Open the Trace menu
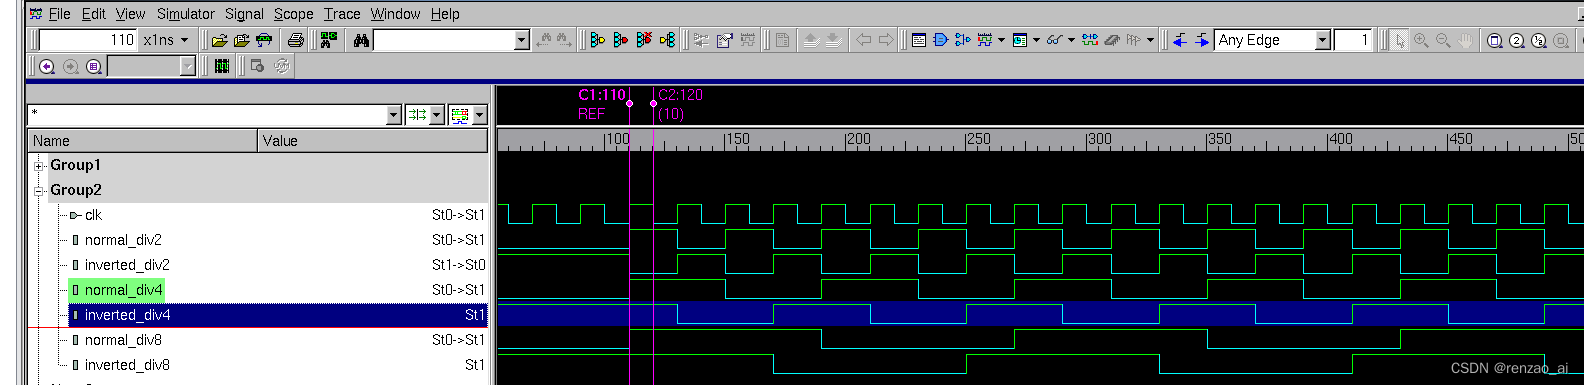Viewport: 1584px width, 385px height. pyautogui.click(x=342, y=14)
